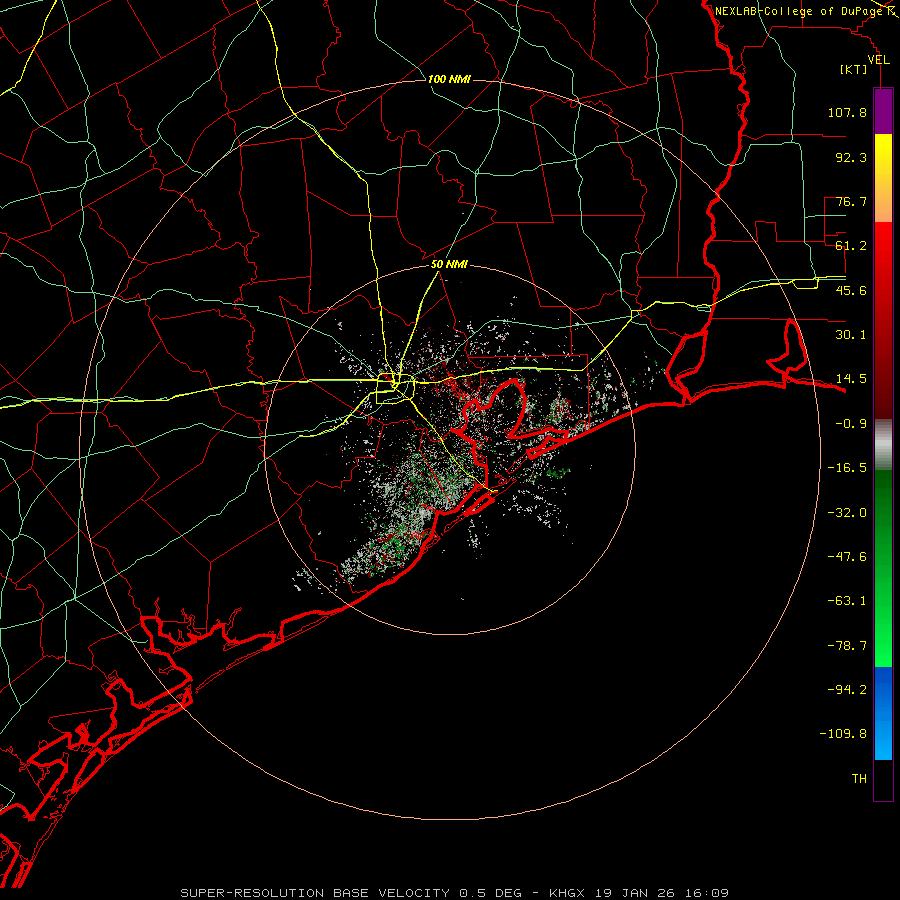Select the 50 NMI range ring label

coord(449,265)
